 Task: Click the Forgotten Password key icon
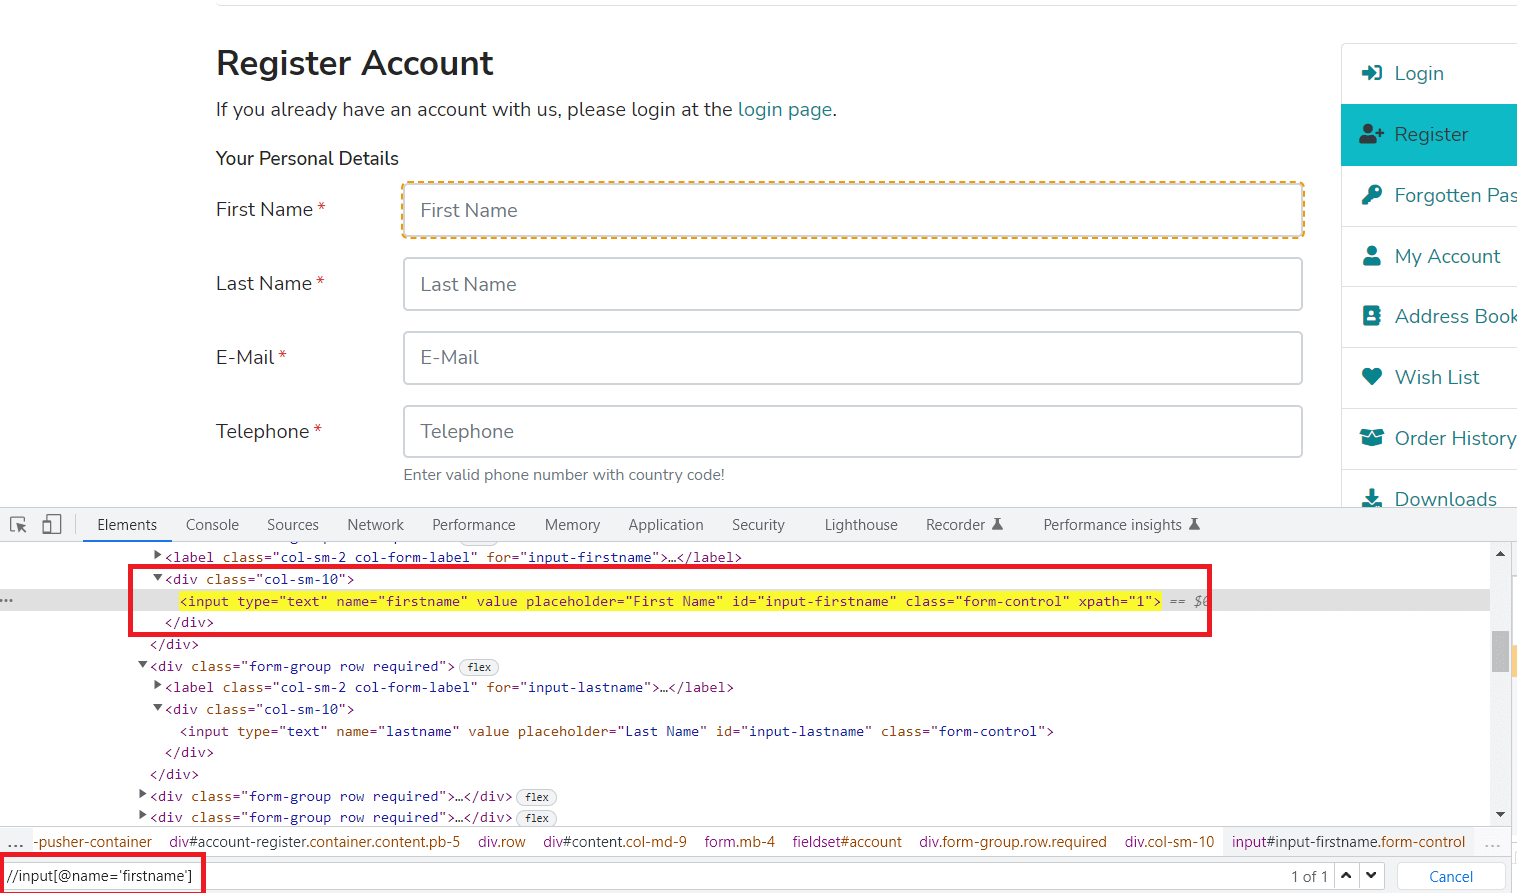point(1372,195)
